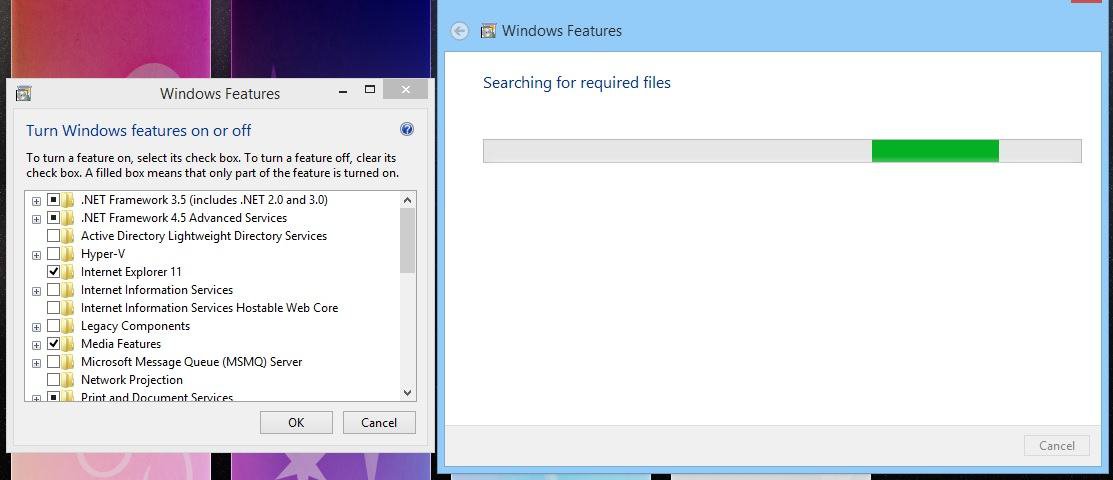Image resolution: width=1113 pixels, height=480 pixels.
Task: Click the back arrow in progress window
Action: pyautogui.click(x=460, y=31)
